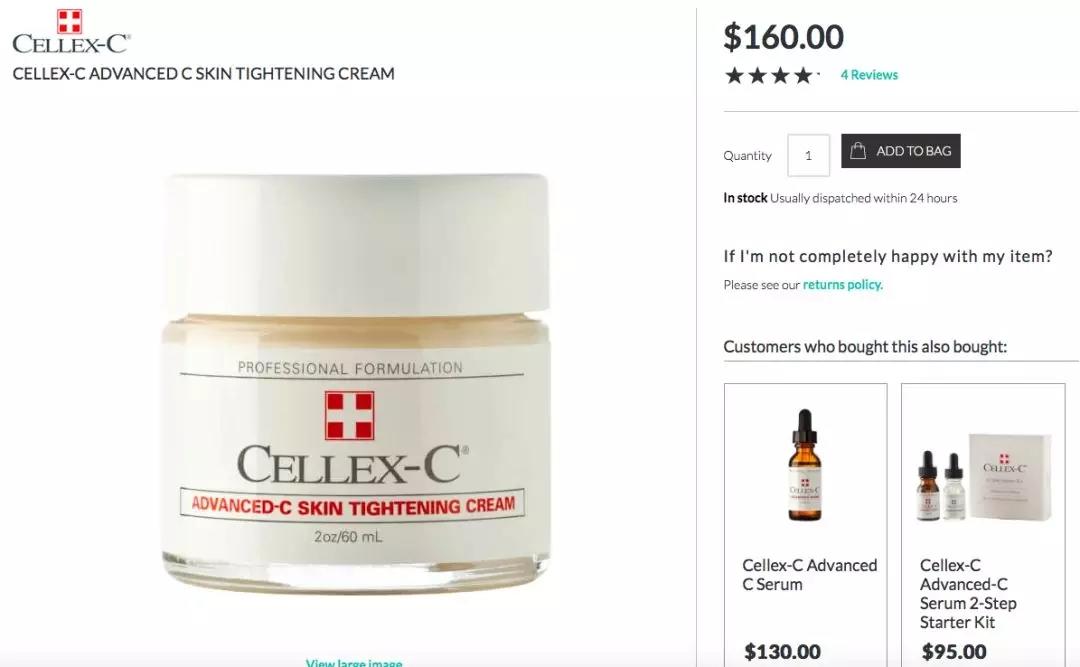This screenshot has height=667, width=1080.
Task: Click the Cellex-C brand logo at top
Action: (x=71, y=32)
